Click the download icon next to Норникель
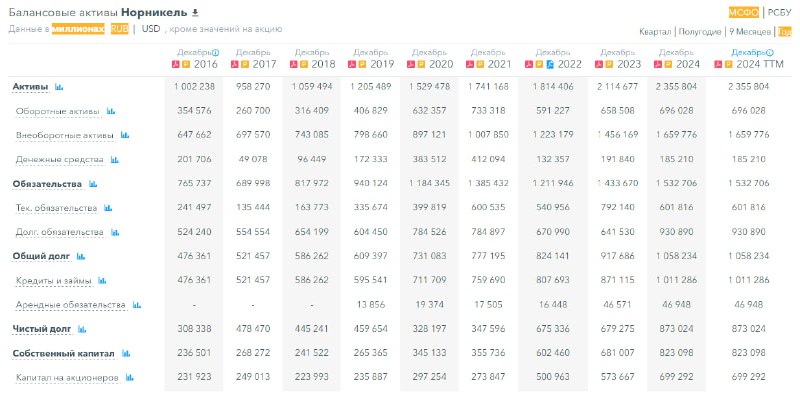800x394 pixels. tap(195, 13)
